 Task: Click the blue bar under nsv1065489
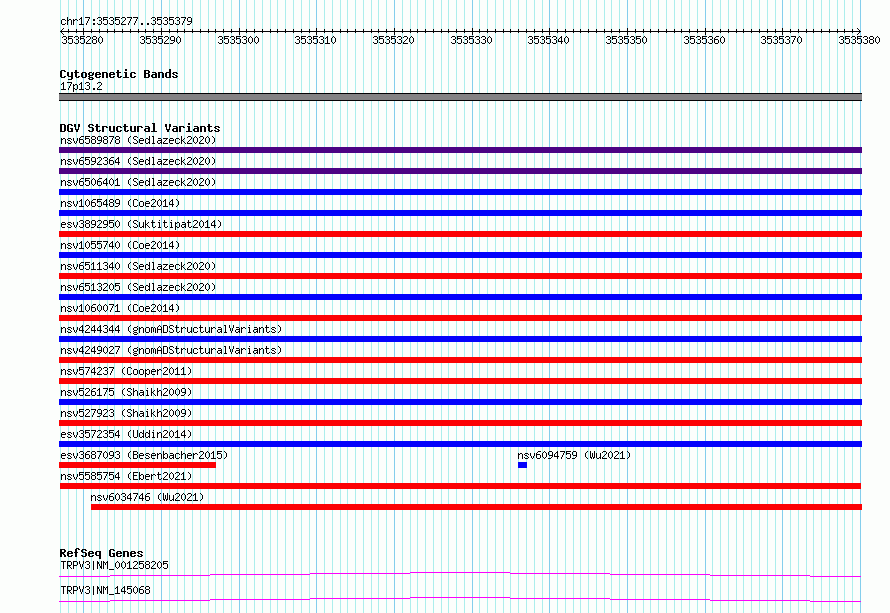click(460, 213)
